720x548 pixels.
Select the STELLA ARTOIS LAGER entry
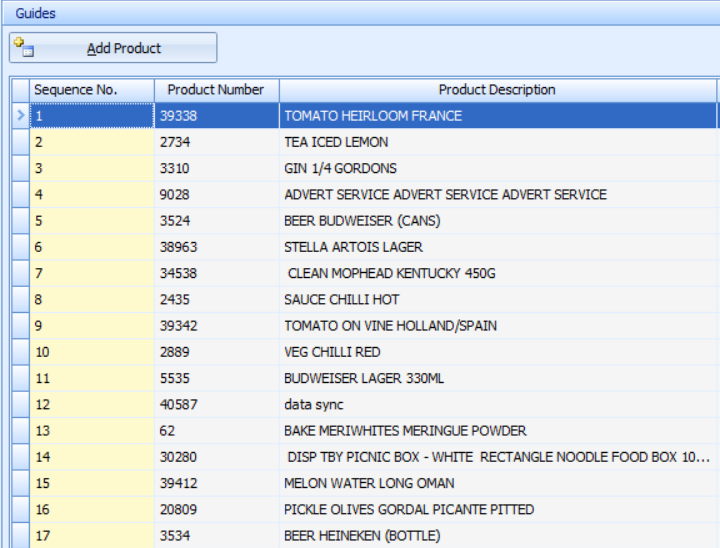pyautogui.click(x=353, y=247)
